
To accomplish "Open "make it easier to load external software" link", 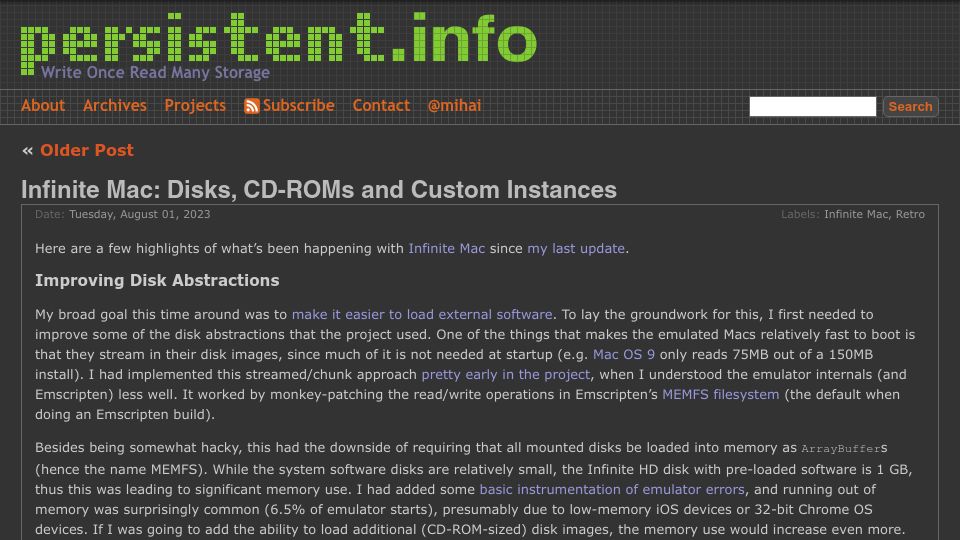I will [x=422, y=315].
